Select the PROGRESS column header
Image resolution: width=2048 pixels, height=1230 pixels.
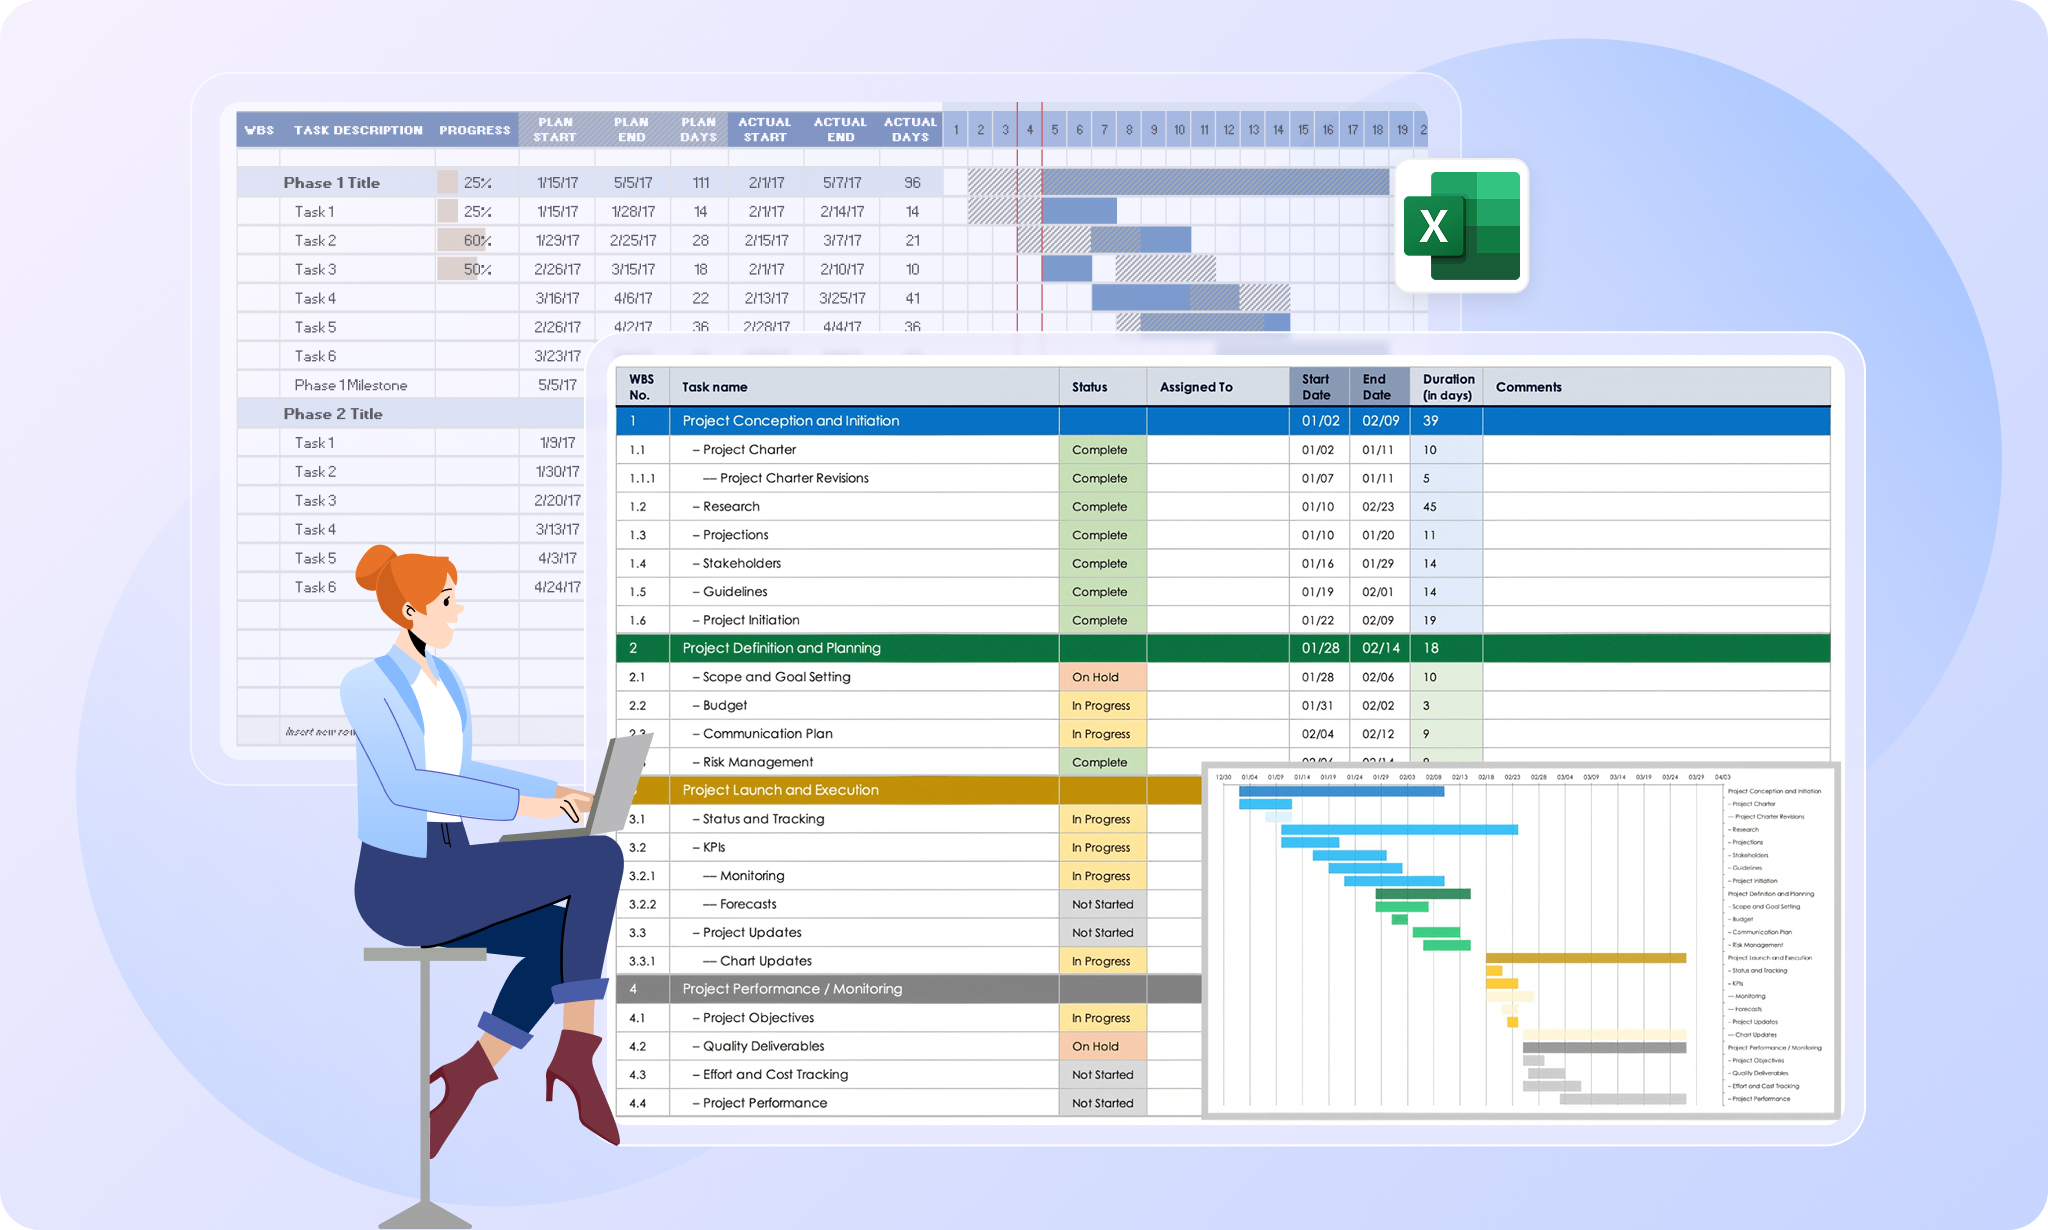(475, 130)
